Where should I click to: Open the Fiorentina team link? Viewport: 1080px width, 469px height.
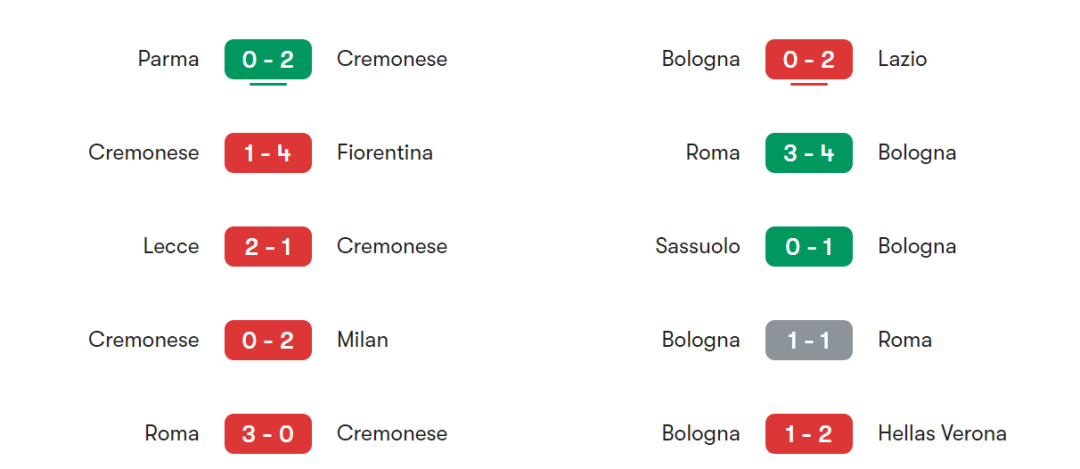(x=385, y=153)
